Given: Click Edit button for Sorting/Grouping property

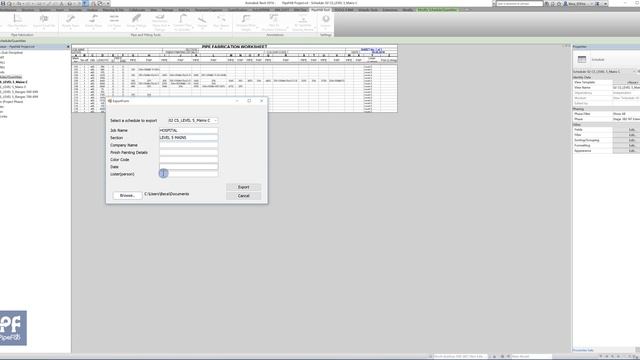Looking at the screenshot, I should [x=632, y=140].
